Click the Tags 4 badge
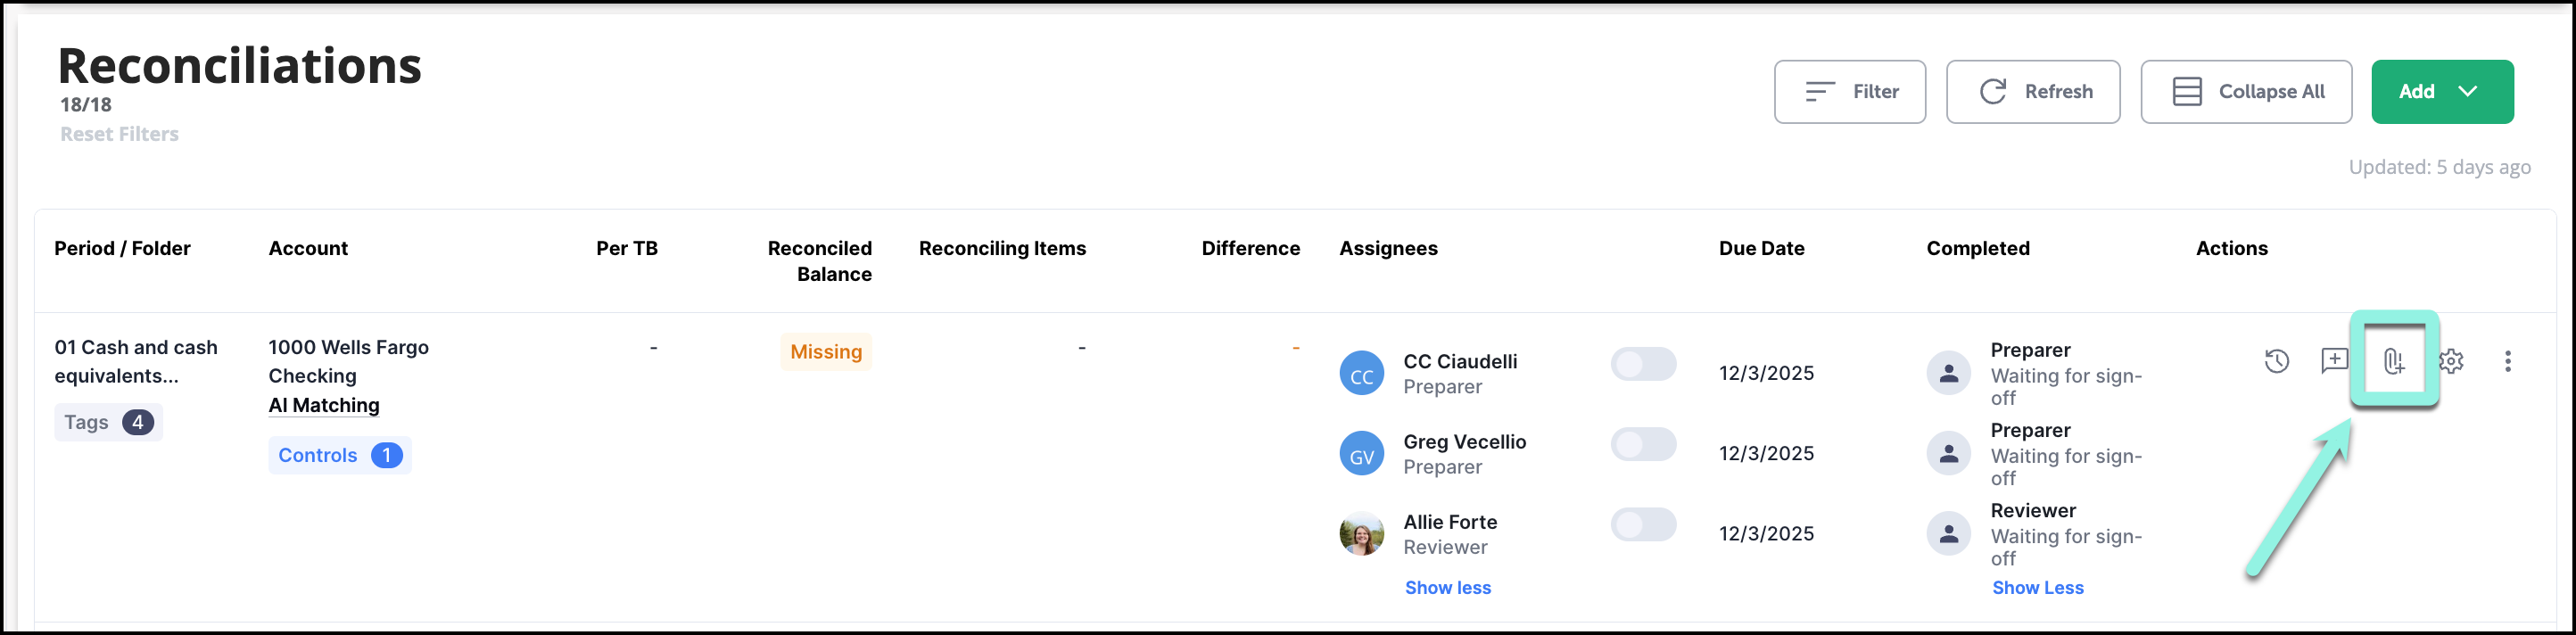The width and height of the screenshot is (2576, 635). click(108, 423)
